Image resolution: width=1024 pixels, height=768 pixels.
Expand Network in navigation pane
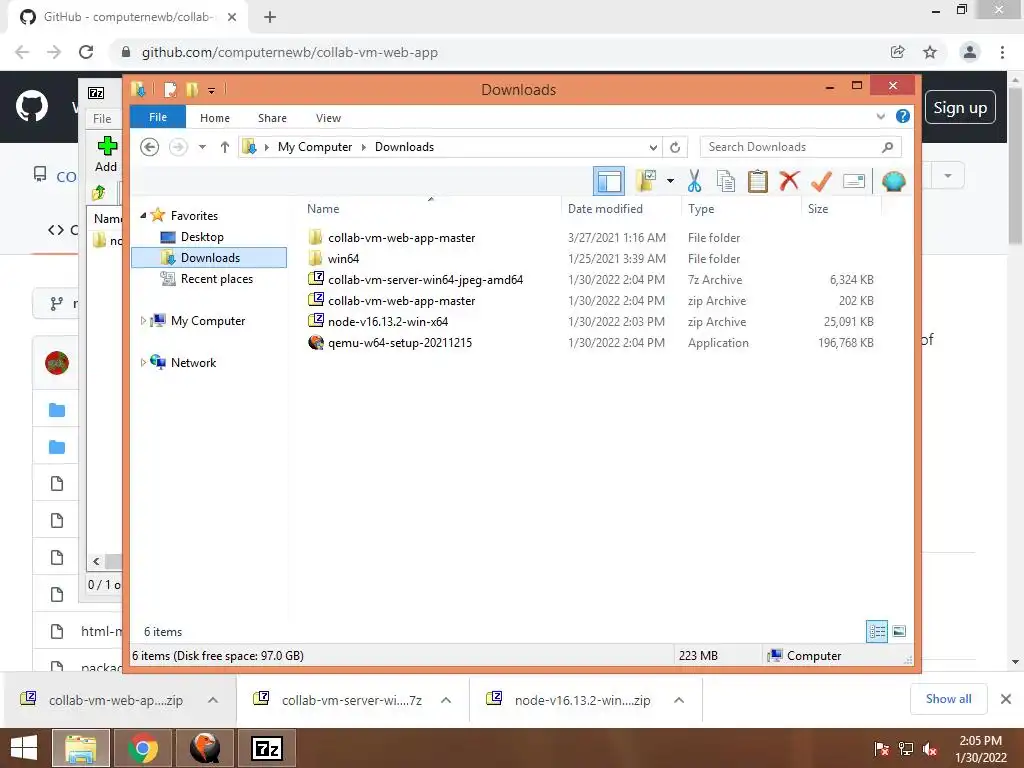[143, 362]
